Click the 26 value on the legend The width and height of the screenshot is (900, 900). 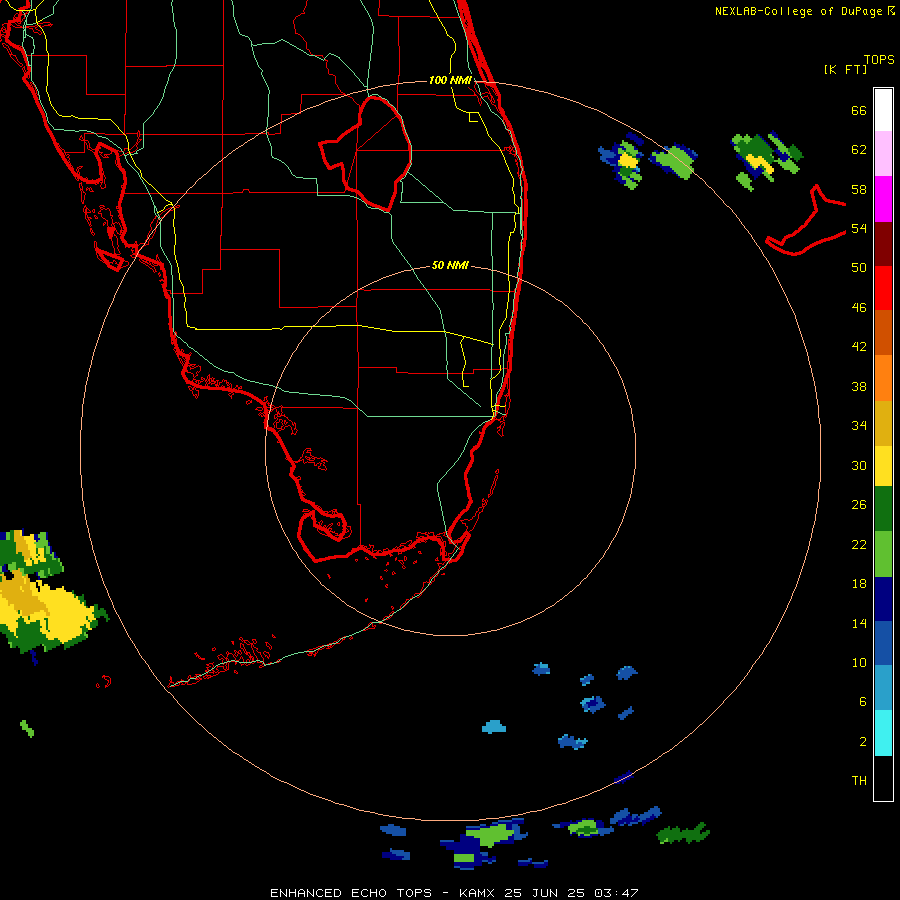[x=859, y=505]
